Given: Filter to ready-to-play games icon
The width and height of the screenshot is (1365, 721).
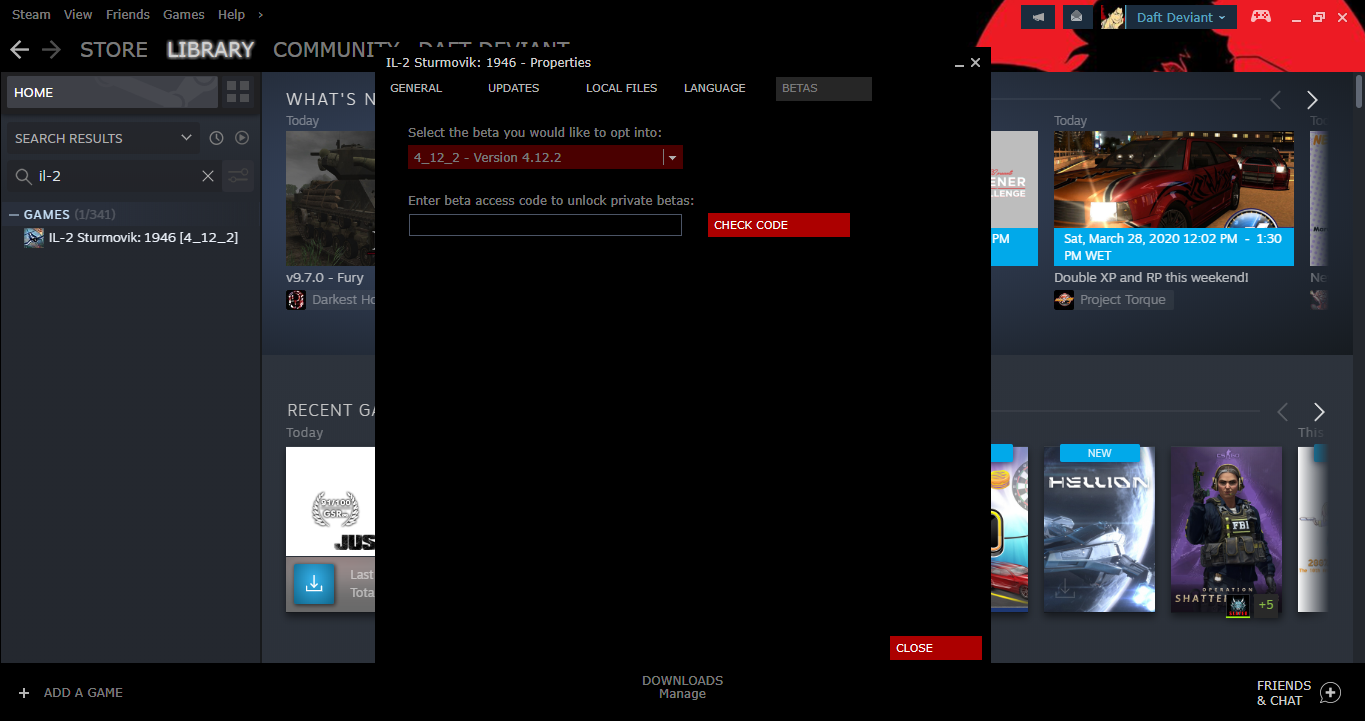Looking at the screenshot, I should pyautogui.click(x=242, y=138).
